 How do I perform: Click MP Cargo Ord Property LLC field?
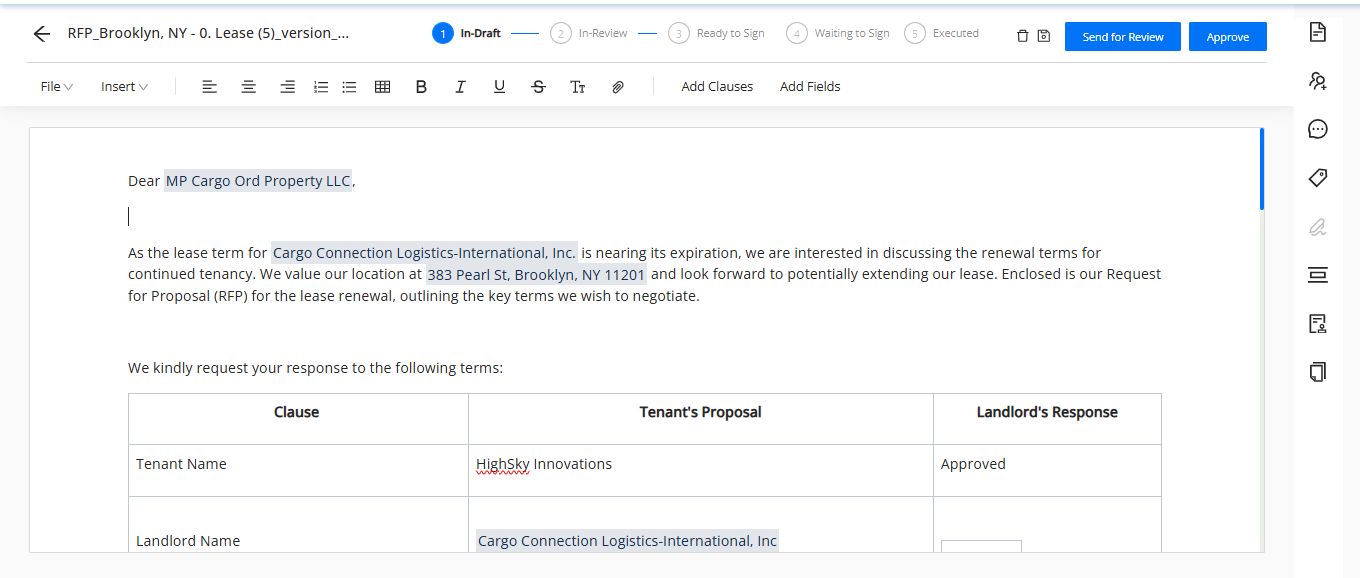[258, 181]
